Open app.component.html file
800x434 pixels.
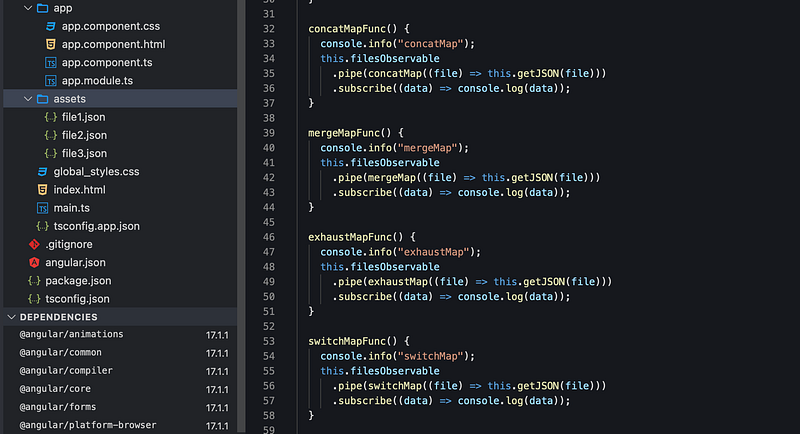click(x=113, y=44)
